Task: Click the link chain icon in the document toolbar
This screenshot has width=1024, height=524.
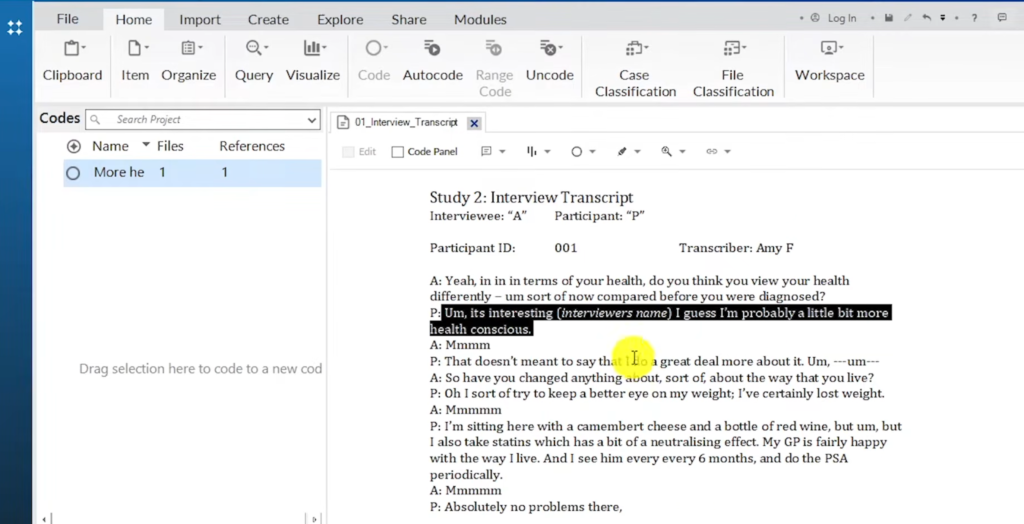Action: tap(712, 152)
